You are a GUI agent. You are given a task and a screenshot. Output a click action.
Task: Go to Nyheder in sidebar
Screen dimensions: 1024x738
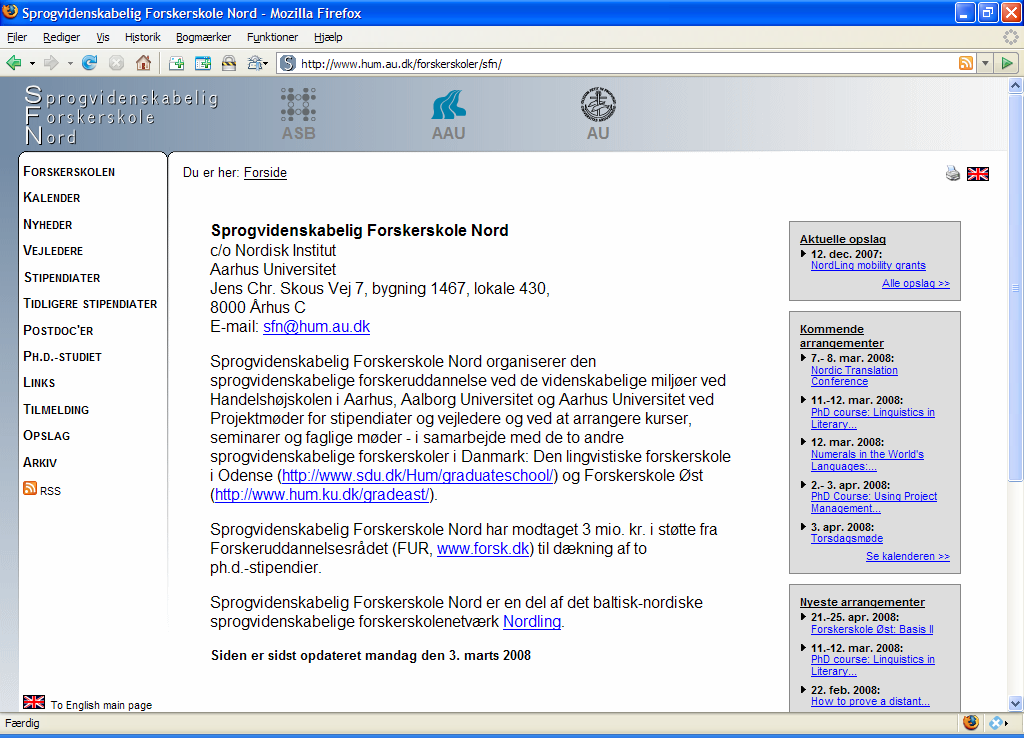coord(48,224)
